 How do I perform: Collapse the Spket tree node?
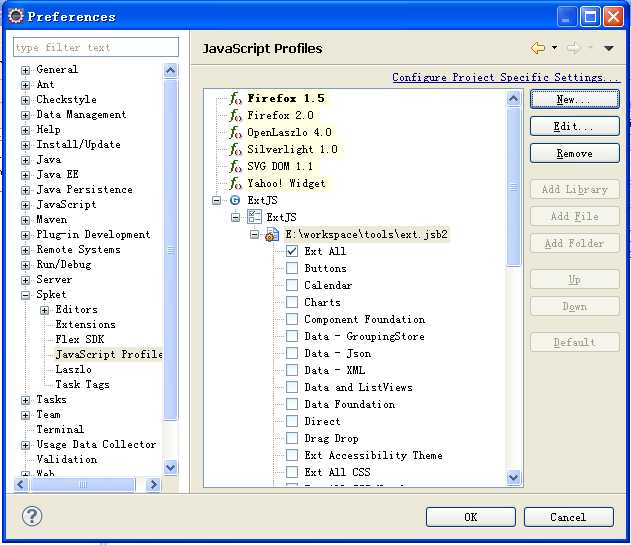coord(25,295)
